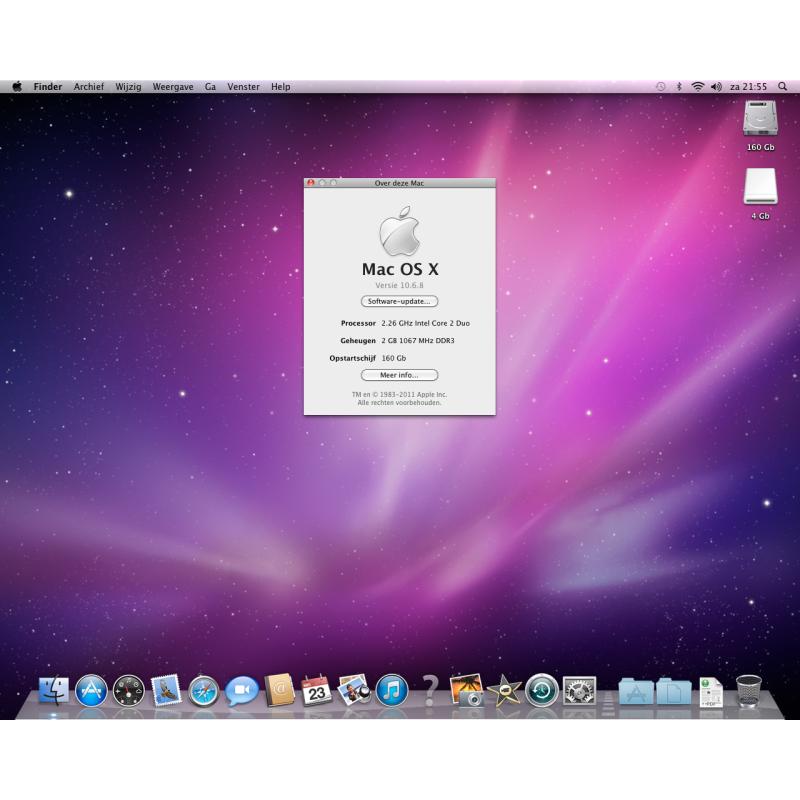
Task: Click the Software-update... button
Action: pyautogui.click(x=399, y=302)
